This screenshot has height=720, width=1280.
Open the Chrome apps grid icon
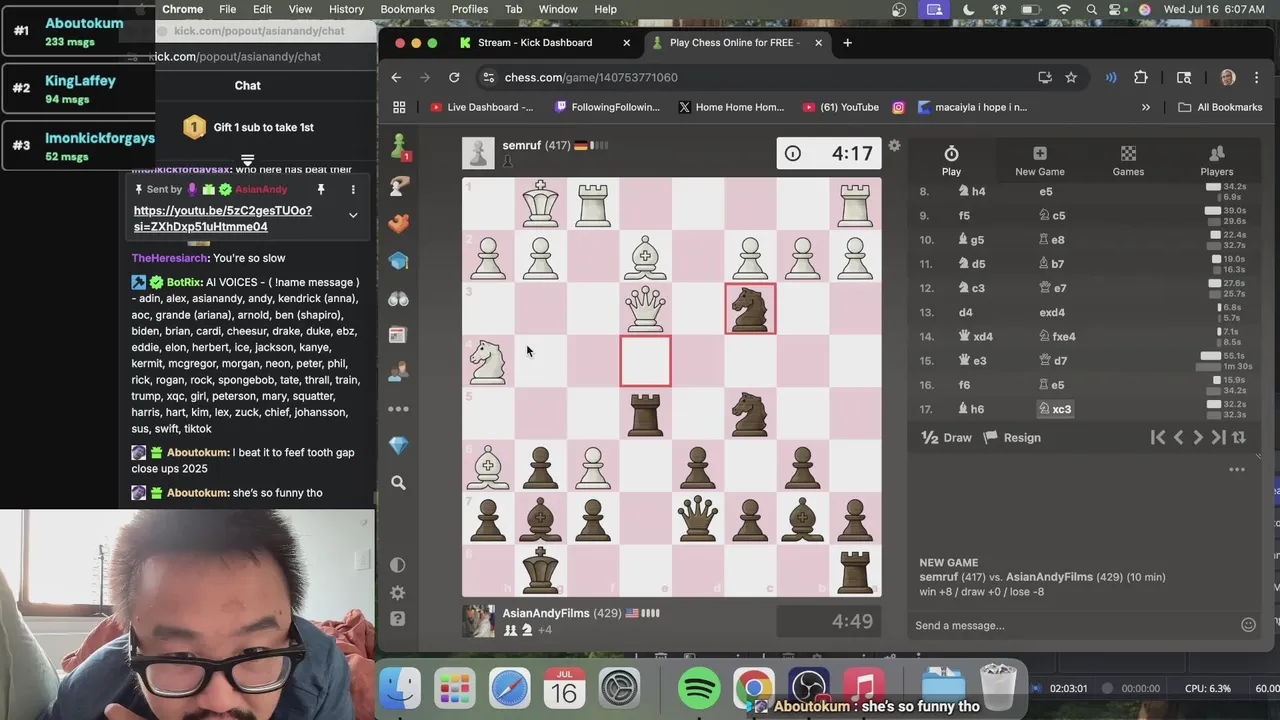(x=399, y=107)
